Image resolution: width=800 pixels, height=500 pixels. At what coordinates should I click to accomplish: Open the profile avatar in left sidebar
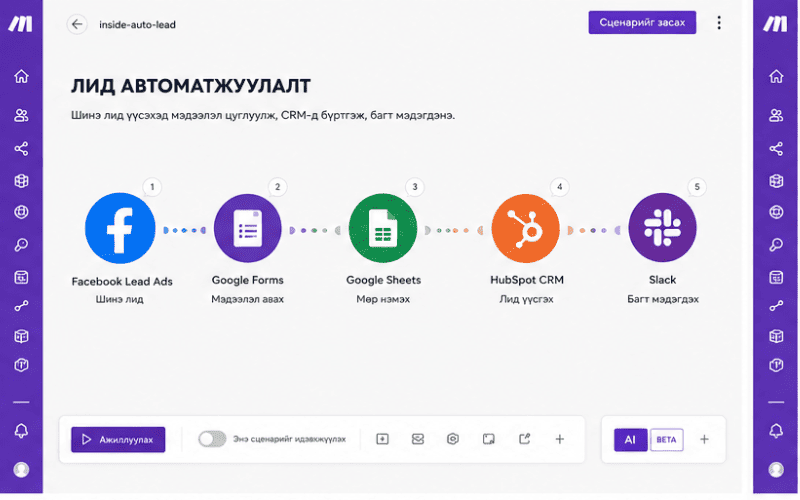point(21,469)
